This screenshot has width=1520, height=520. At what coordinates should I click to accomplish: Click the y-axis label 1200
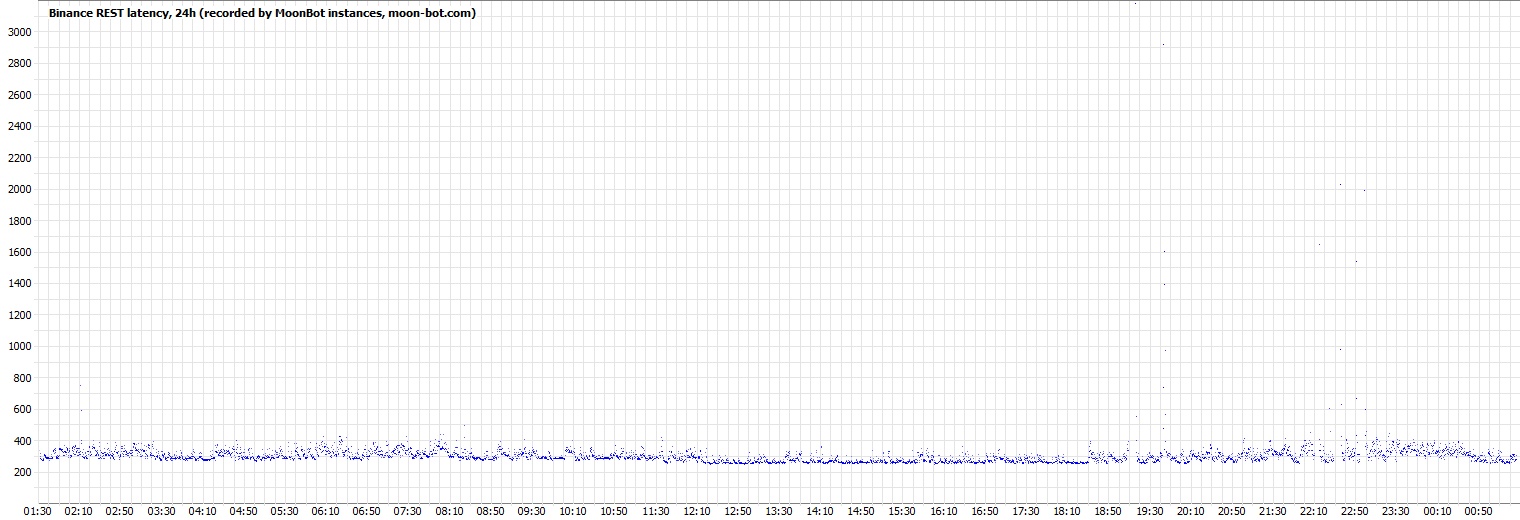click(x=19, y=315)
